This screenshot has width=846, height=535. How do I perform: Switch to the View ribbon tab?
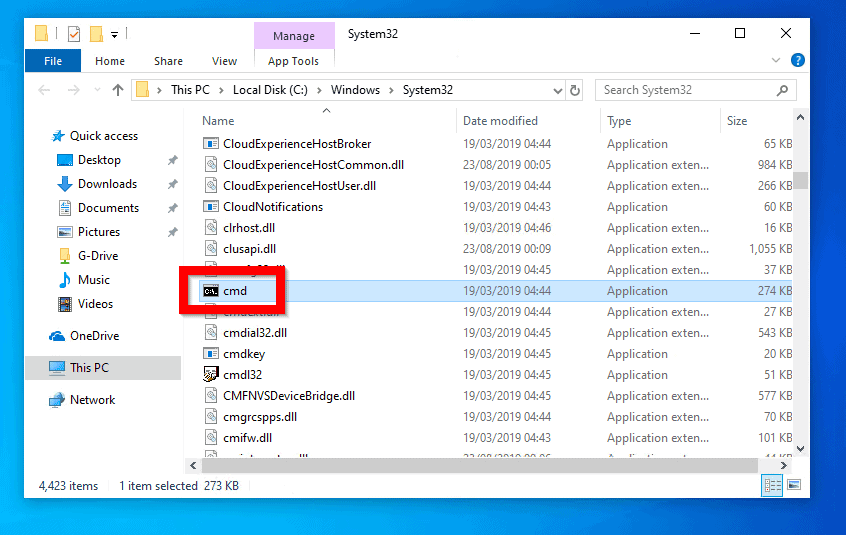[x=224, y=61]
